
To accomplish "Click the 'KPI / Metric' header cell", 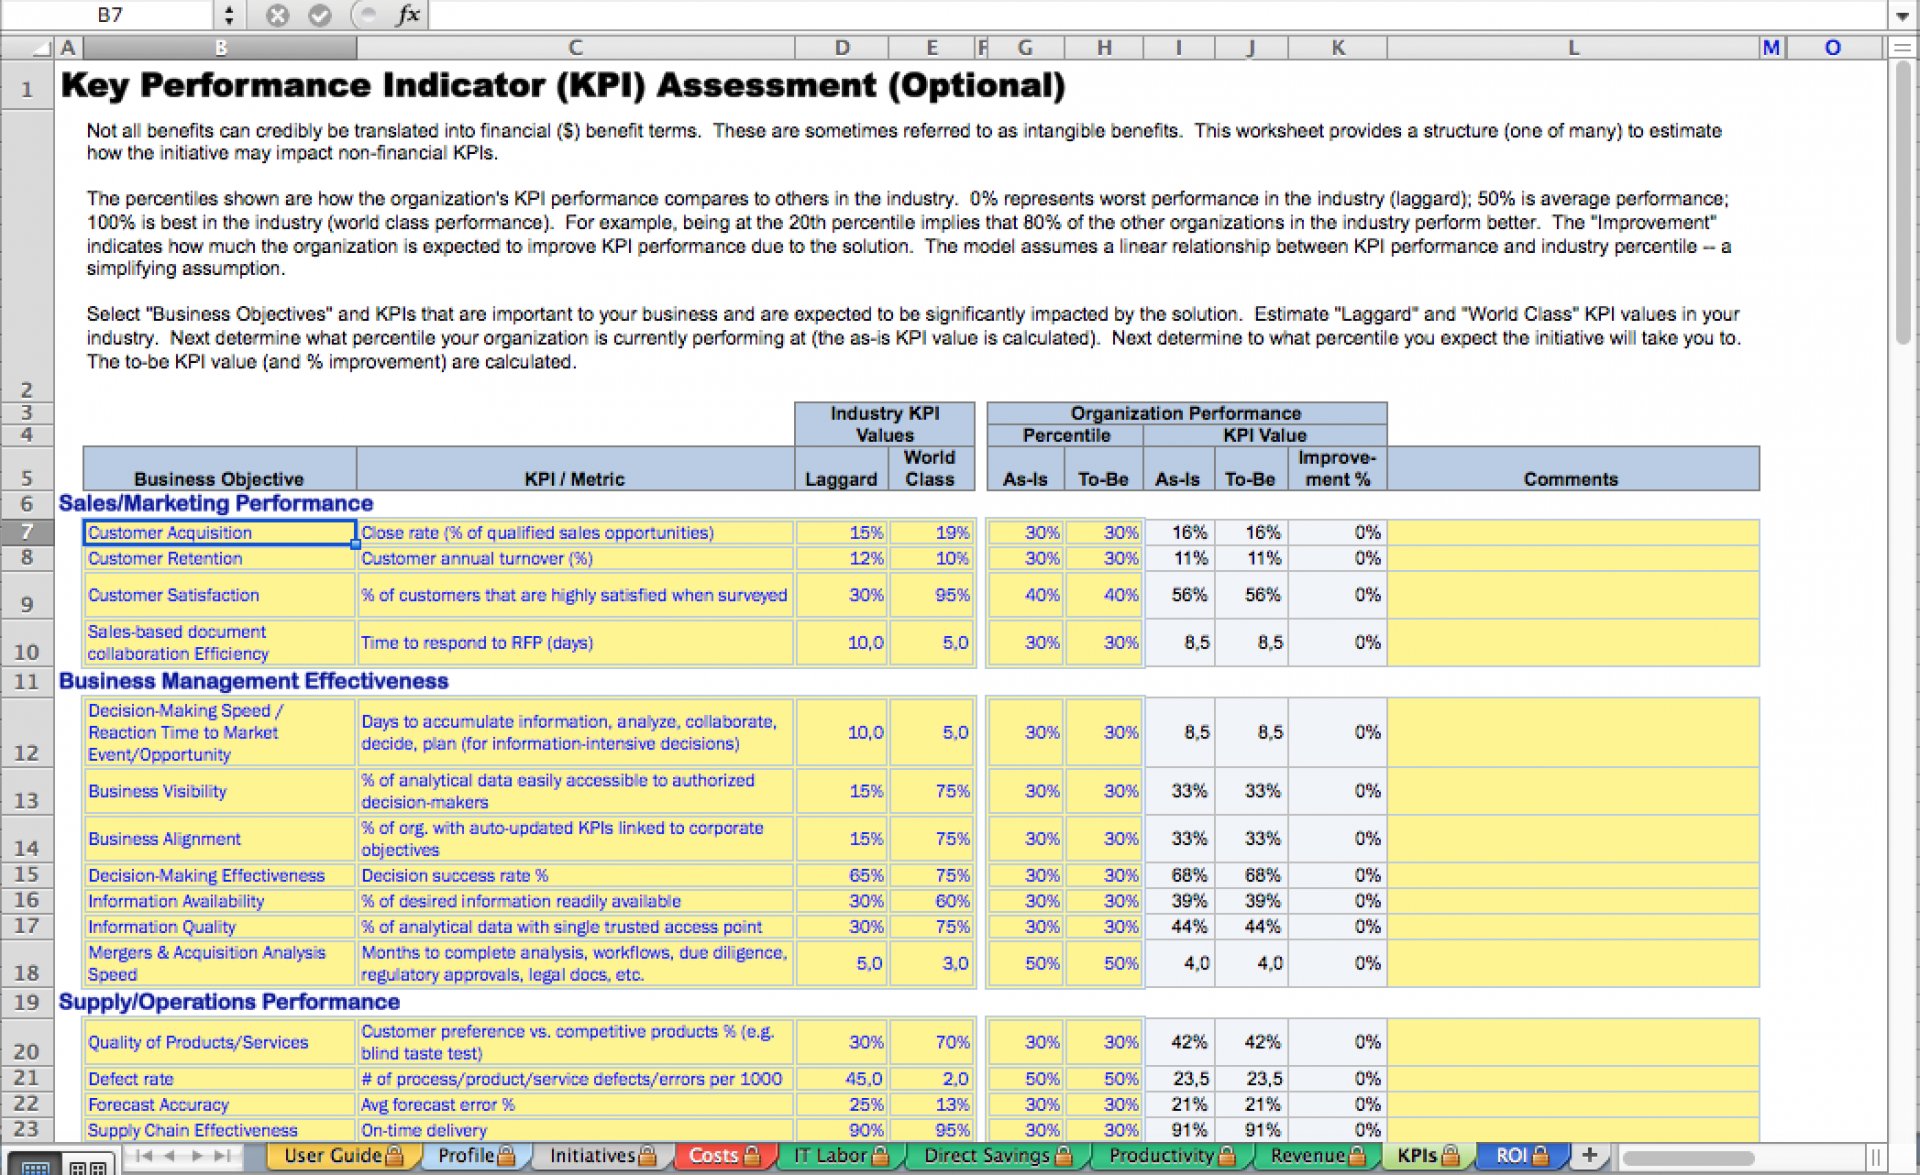I will [575, 468].
